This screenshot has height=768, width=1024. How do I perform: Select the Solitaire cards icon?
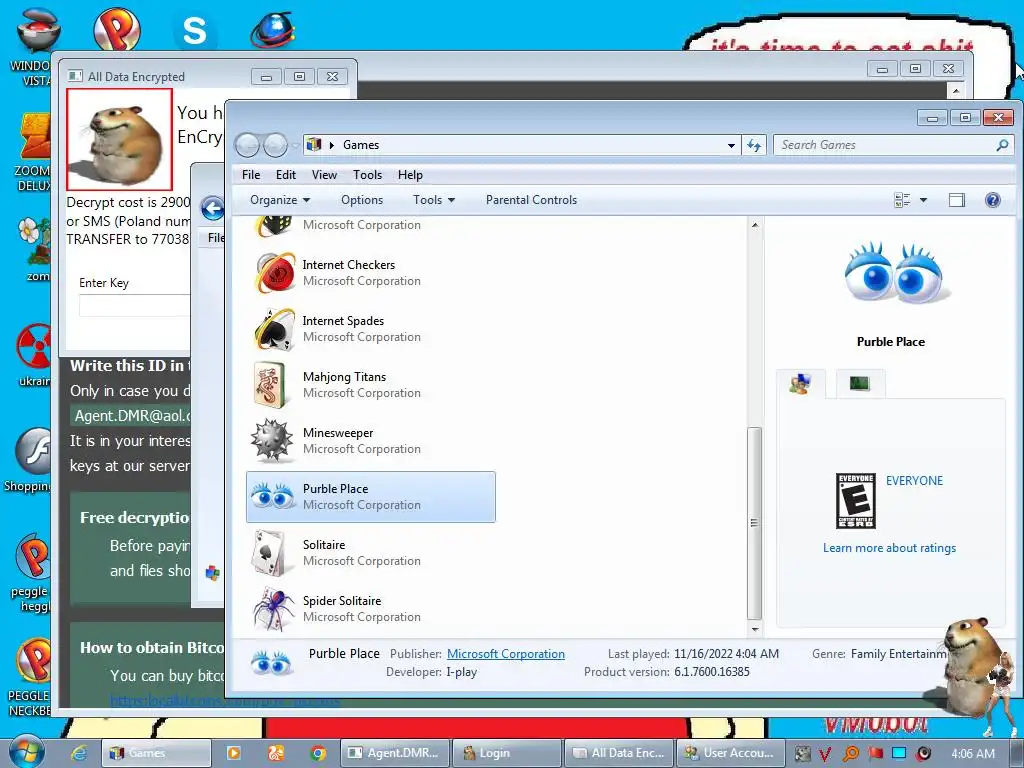(x=269, y=553)
